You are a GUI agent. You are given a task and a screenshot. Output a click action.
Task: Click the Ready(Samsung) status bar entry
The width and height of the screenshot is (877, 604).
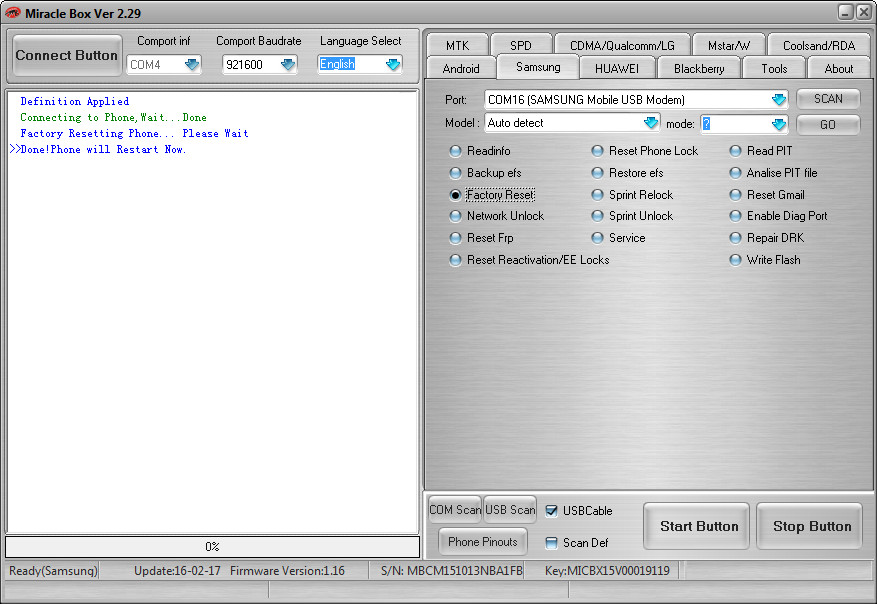click(x=53, y=571)
